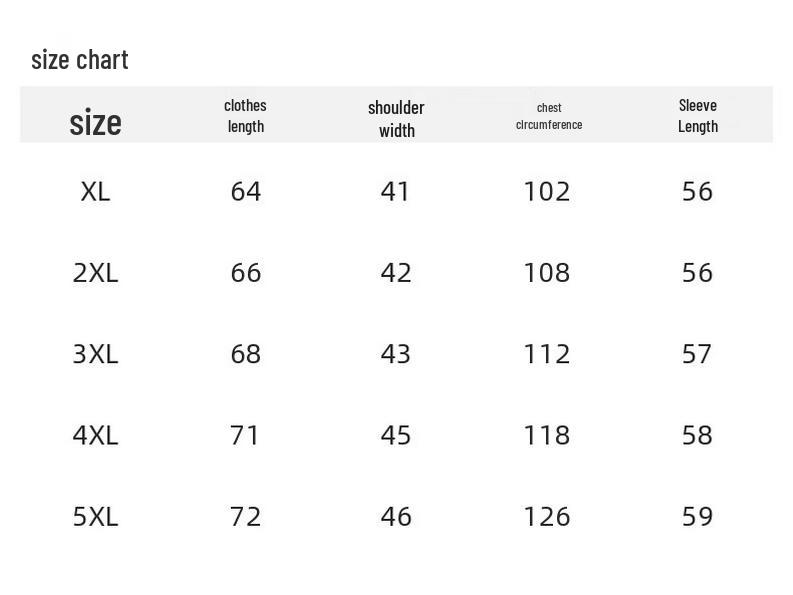Click the 'size' column header

(95, 122)
